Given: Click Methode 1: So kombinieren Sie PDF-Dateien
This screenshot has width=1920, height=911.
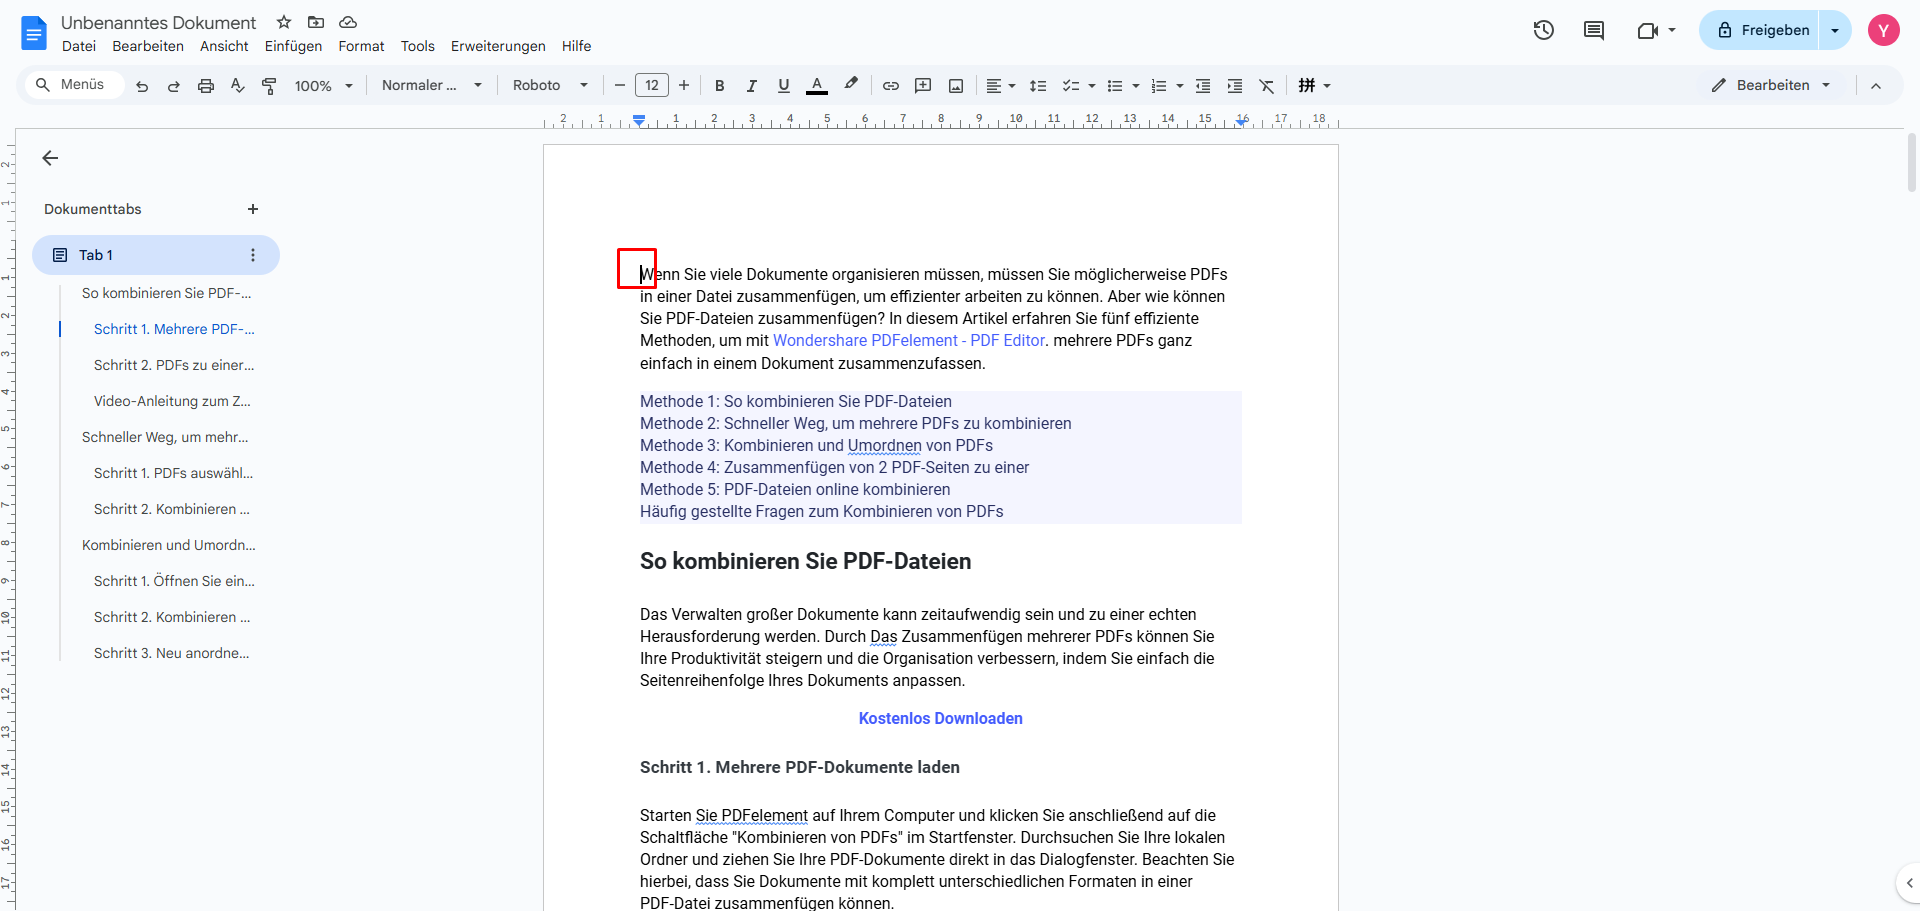Looking at the screenshot, I should [796, 402].
